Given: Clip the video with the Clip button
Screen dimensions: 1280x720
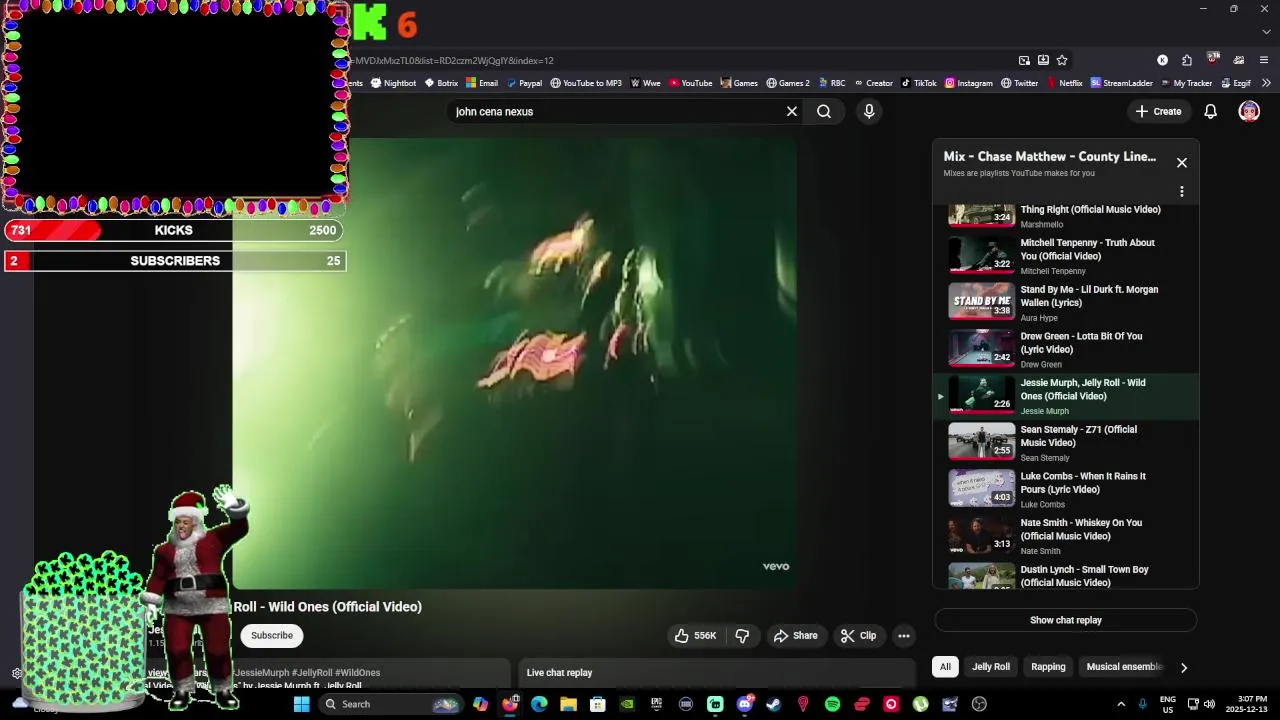Looking at the screenshot, I should 859,636.
